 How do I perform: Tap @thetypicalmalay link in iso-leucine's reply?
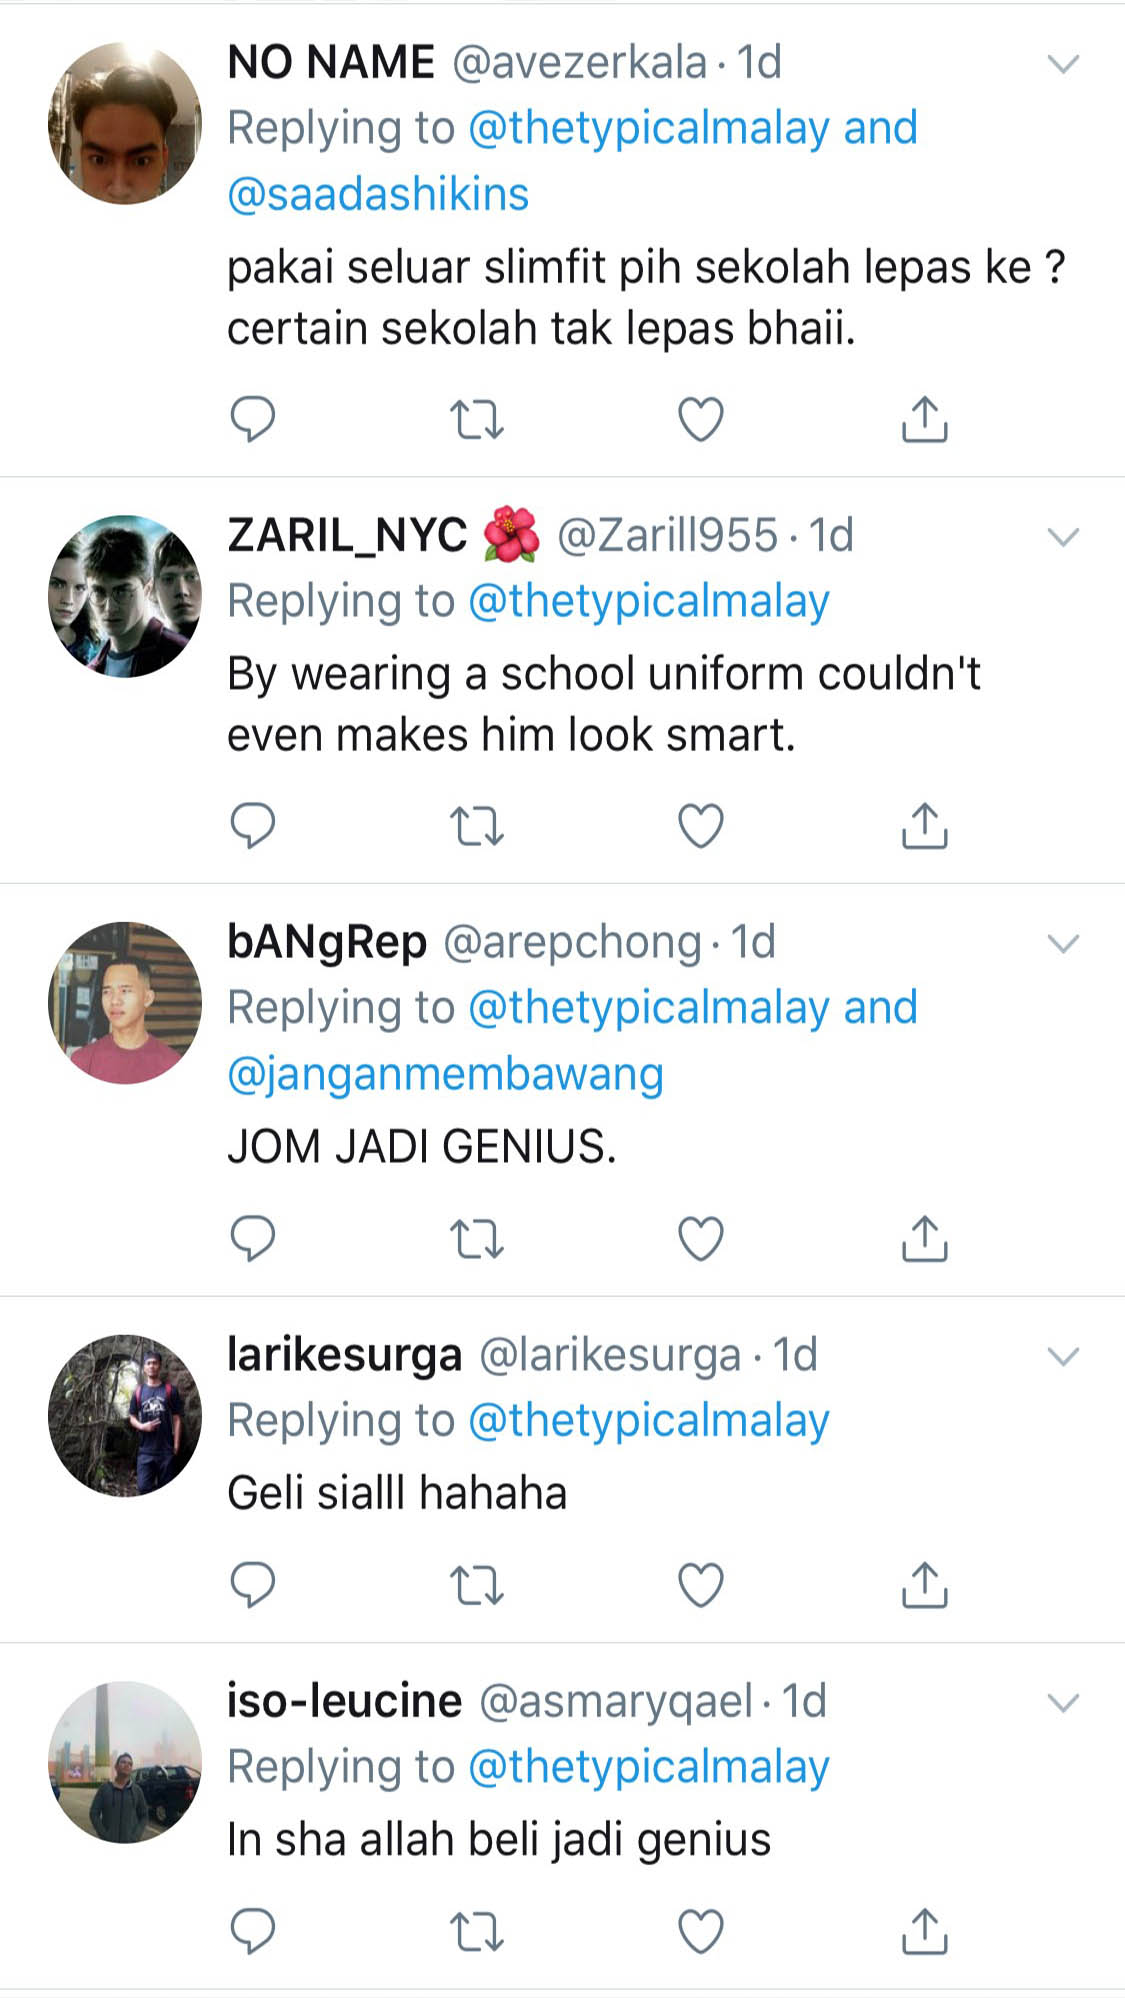[649, 1767]
